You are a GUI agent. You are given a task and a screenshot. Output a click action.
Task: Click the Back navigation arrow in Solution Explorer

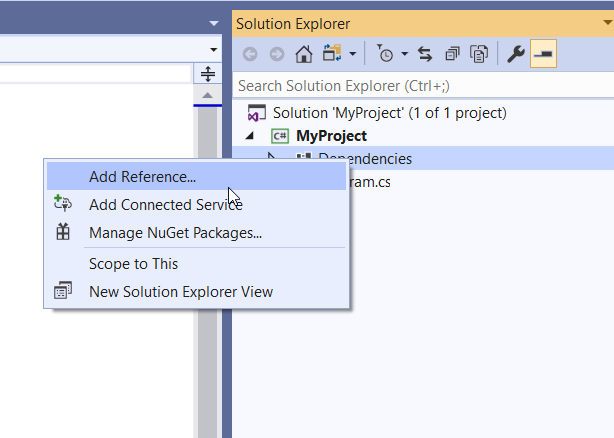[250, 54]
